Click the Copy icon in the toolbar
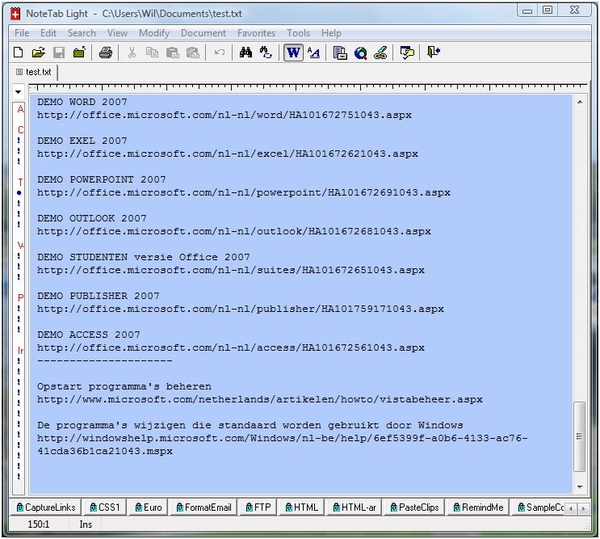 pyautogui.click(x=152, y=52)
